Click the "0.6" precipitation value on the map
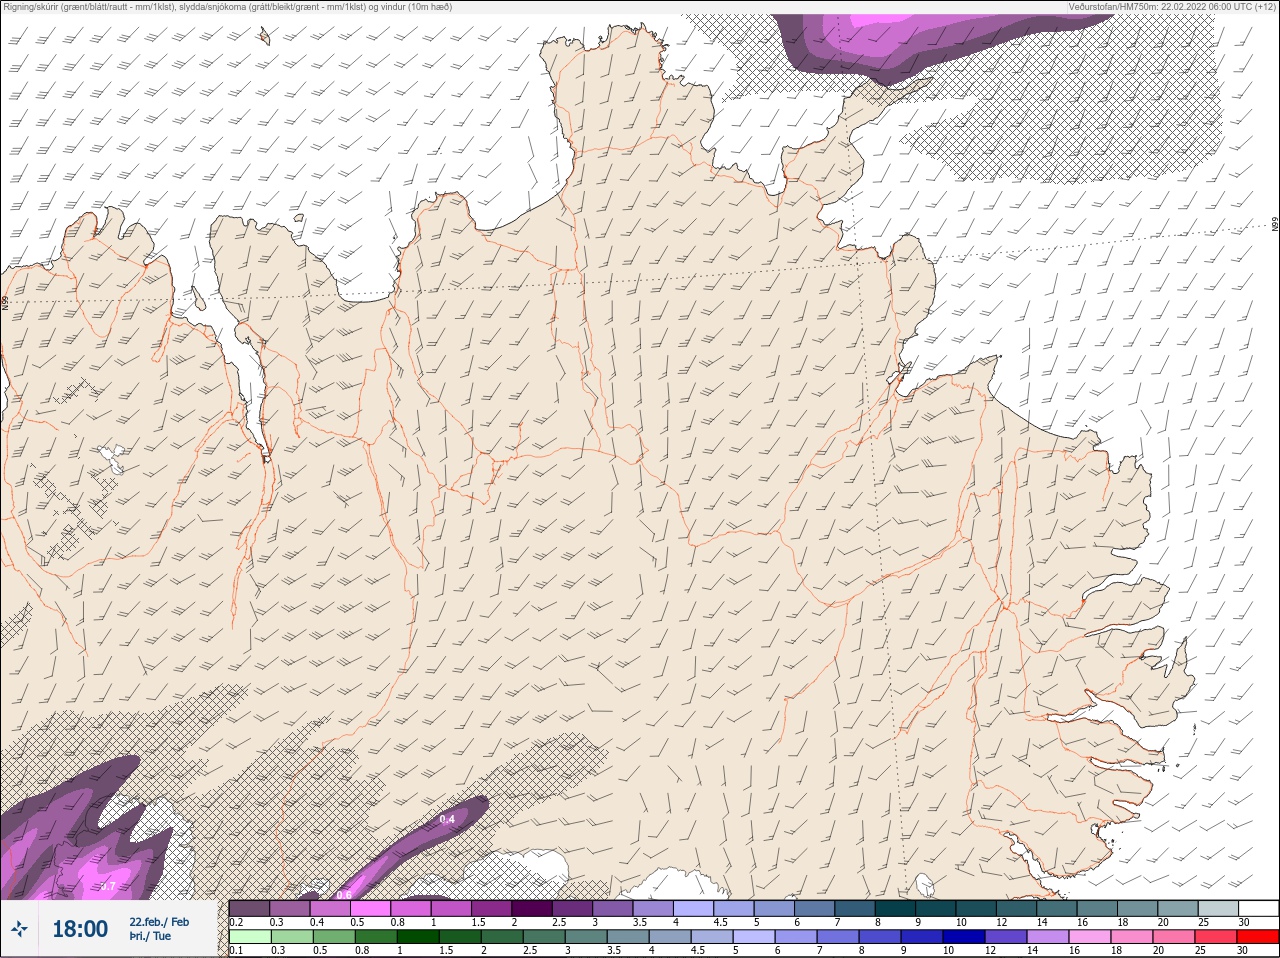Viewport: 1280px width, 958px height. coord(344,895)
